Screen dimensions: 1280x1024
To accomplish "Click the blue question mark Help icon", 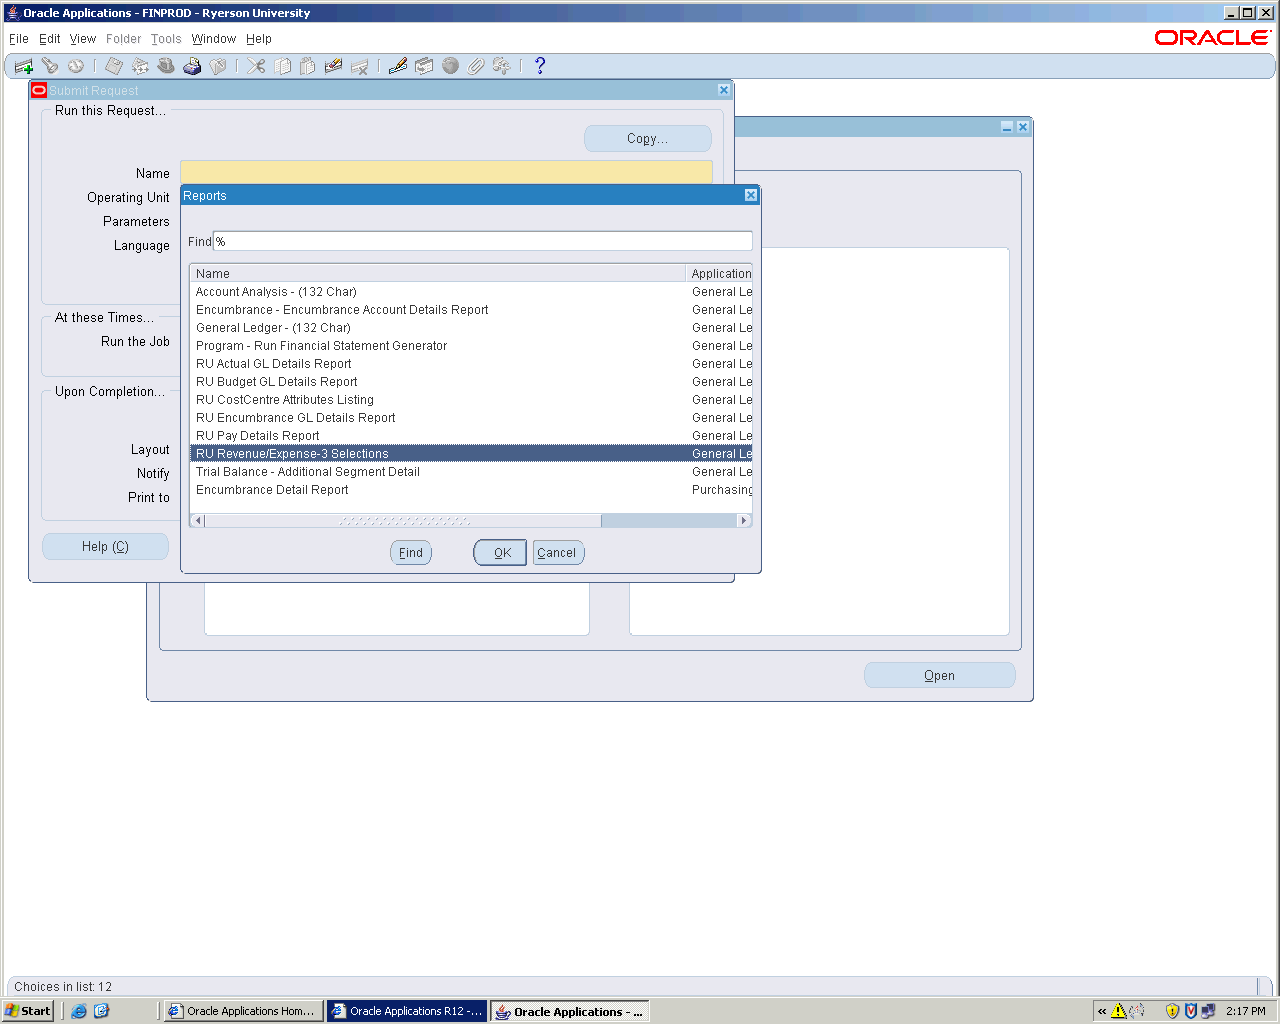I will [540, 66].
